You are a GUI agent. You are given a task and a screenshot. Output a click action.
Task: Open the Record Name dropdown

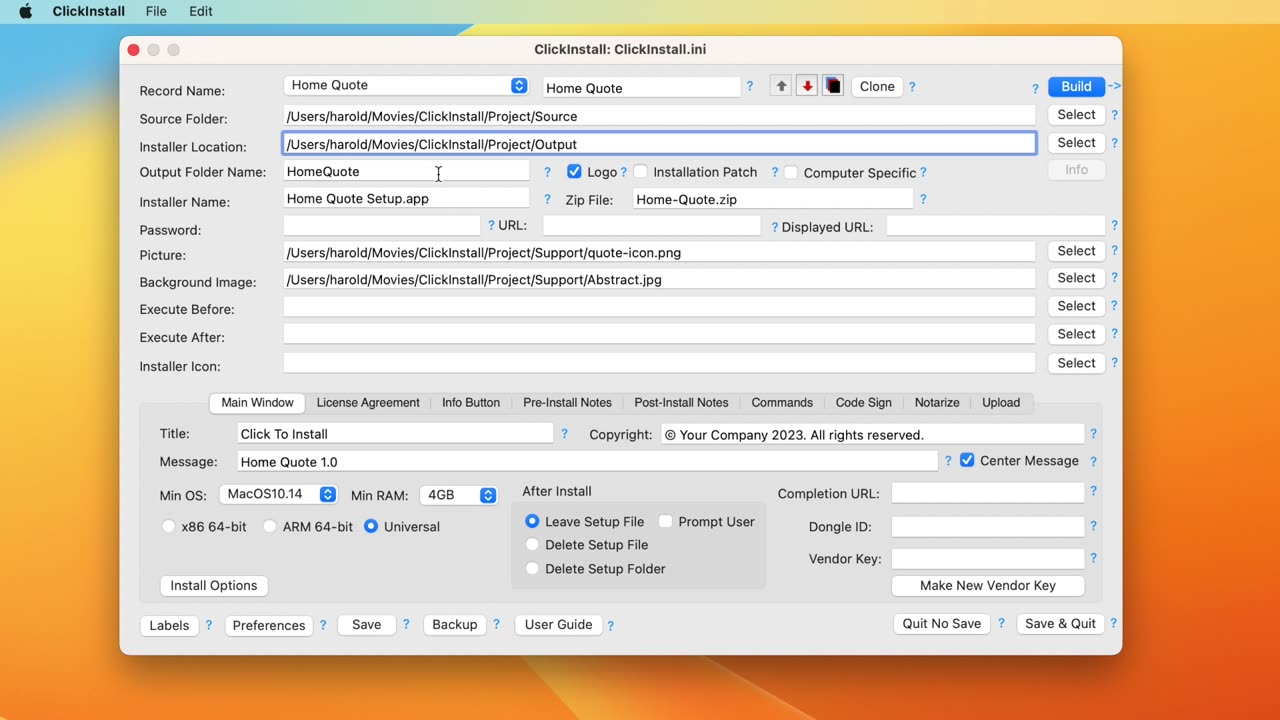[x=407, y=85]
